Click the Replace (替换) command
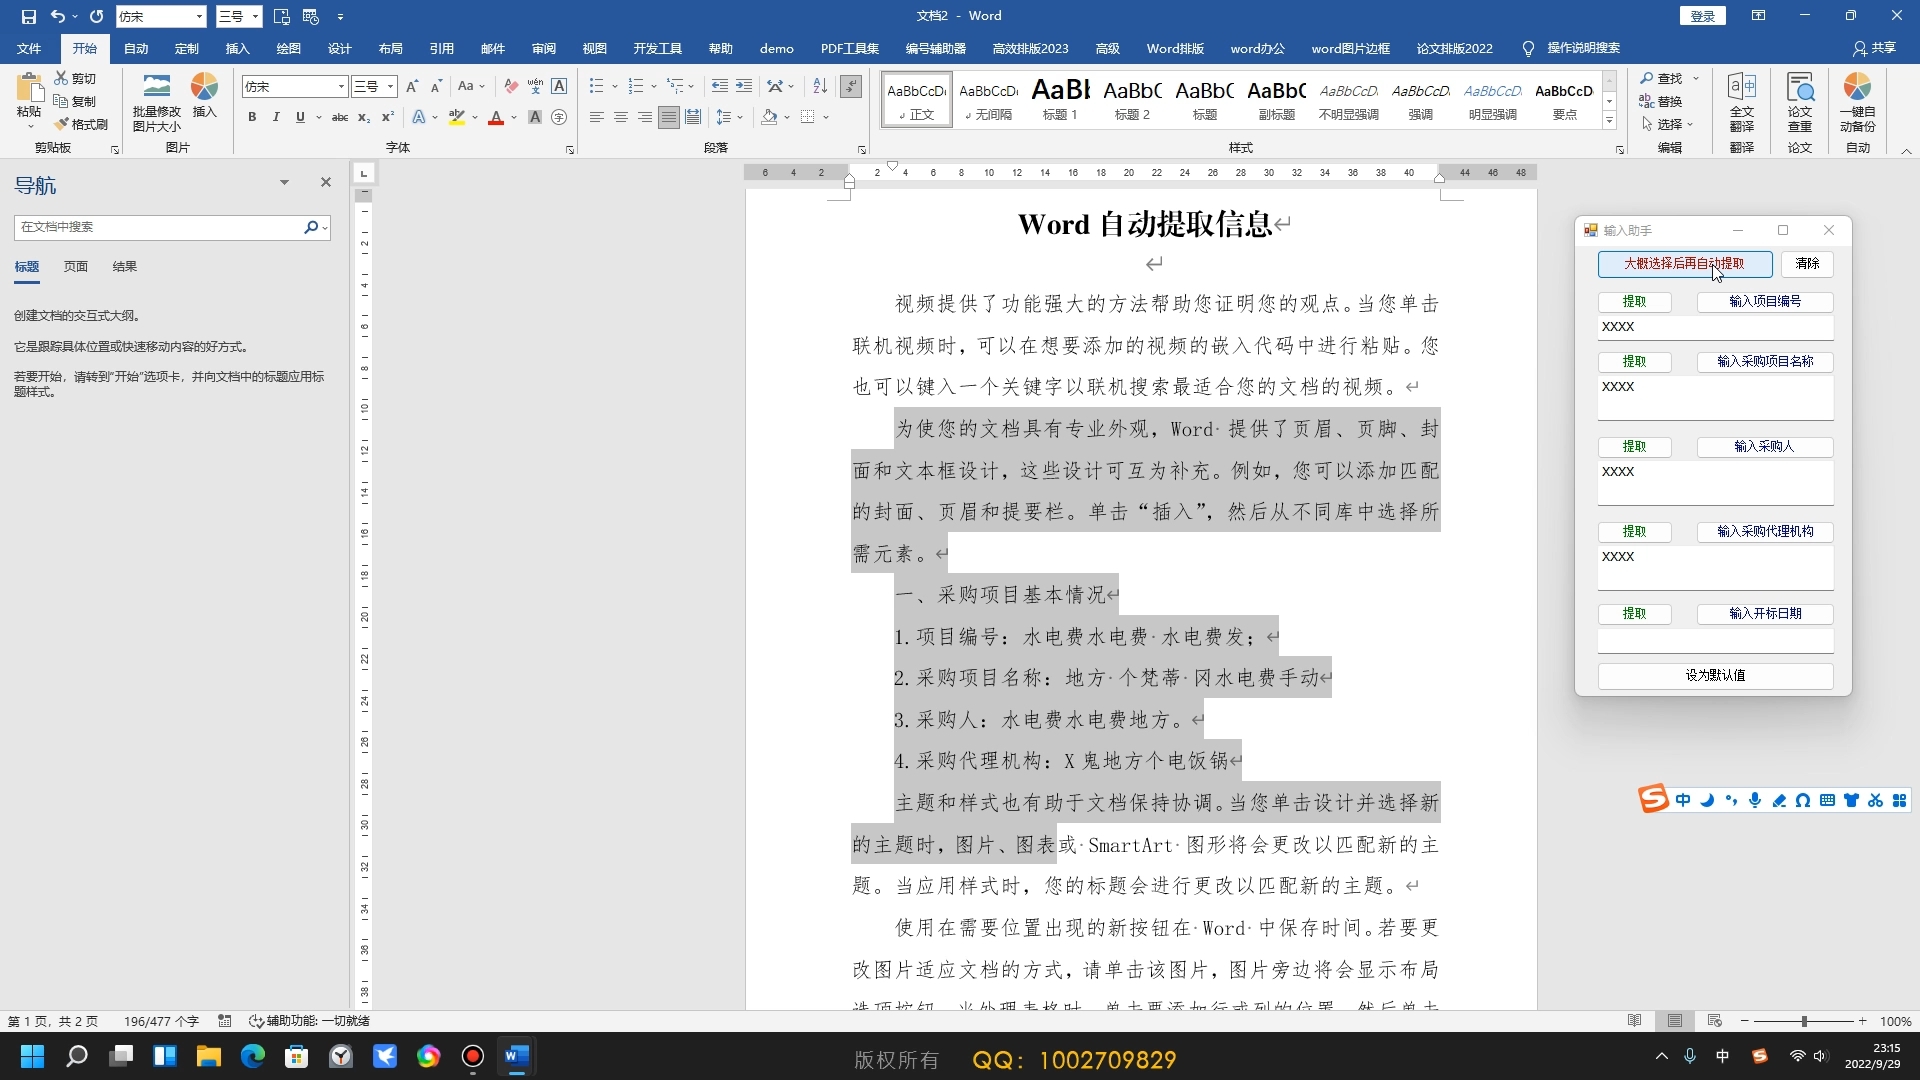Screen dimensions: 1920x1080 pyautogui.click(x=1661, y=101)
